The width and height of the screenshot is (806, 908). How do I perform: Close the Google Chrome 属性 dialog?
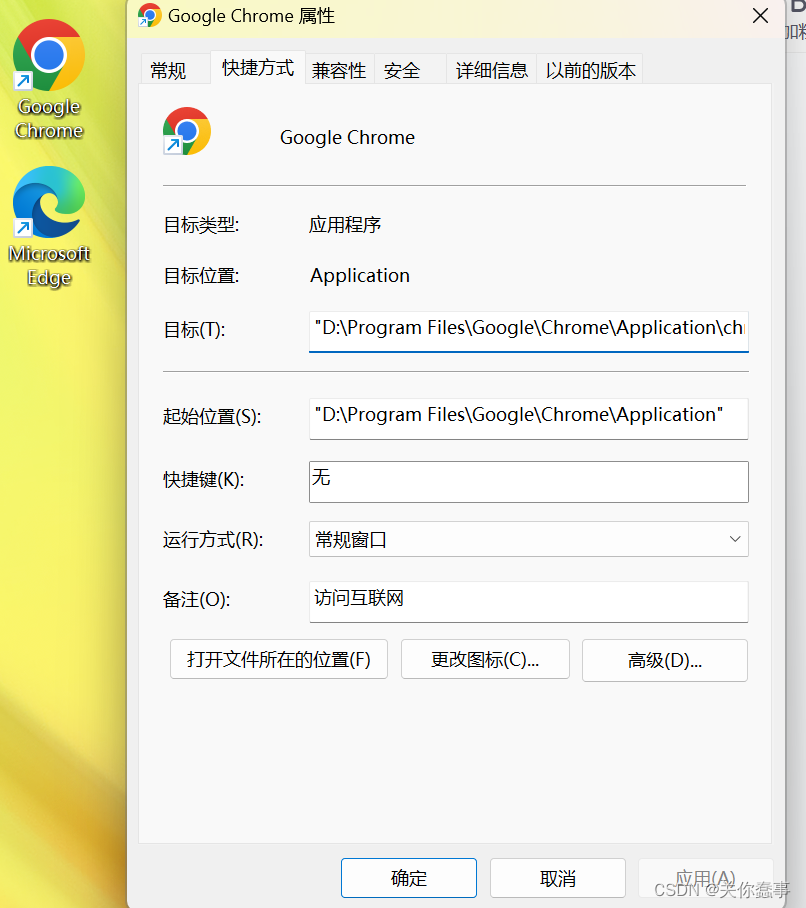760,16
